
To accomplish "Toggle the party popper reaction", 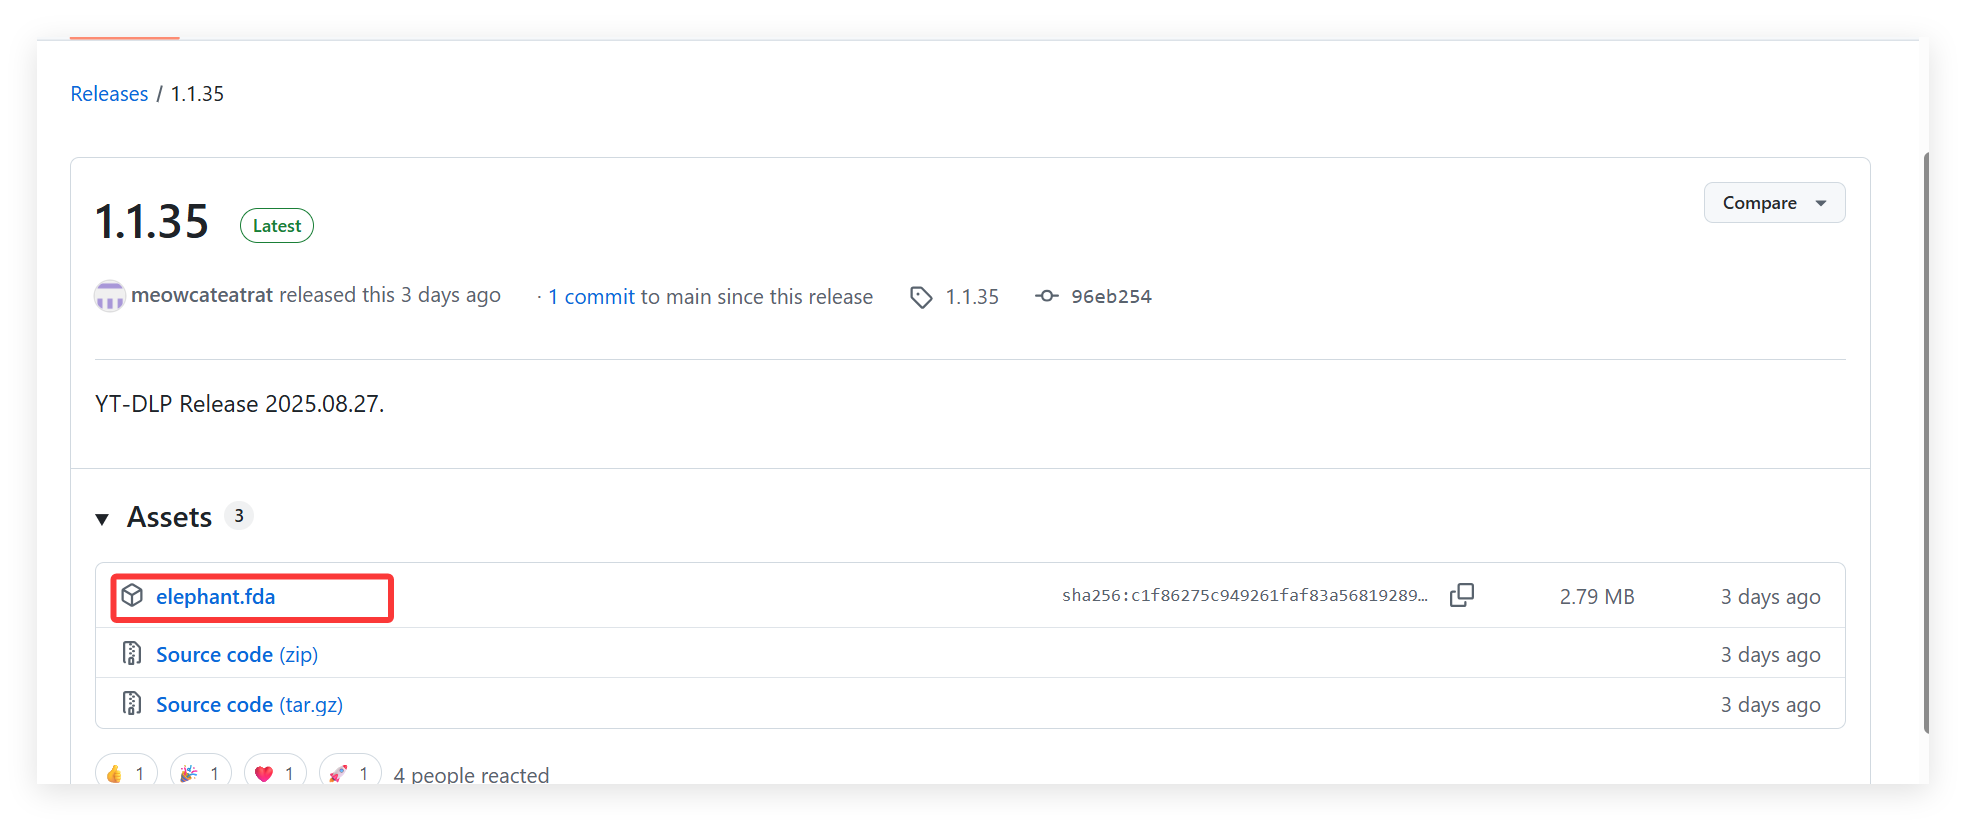I will (x=201, y=773).
